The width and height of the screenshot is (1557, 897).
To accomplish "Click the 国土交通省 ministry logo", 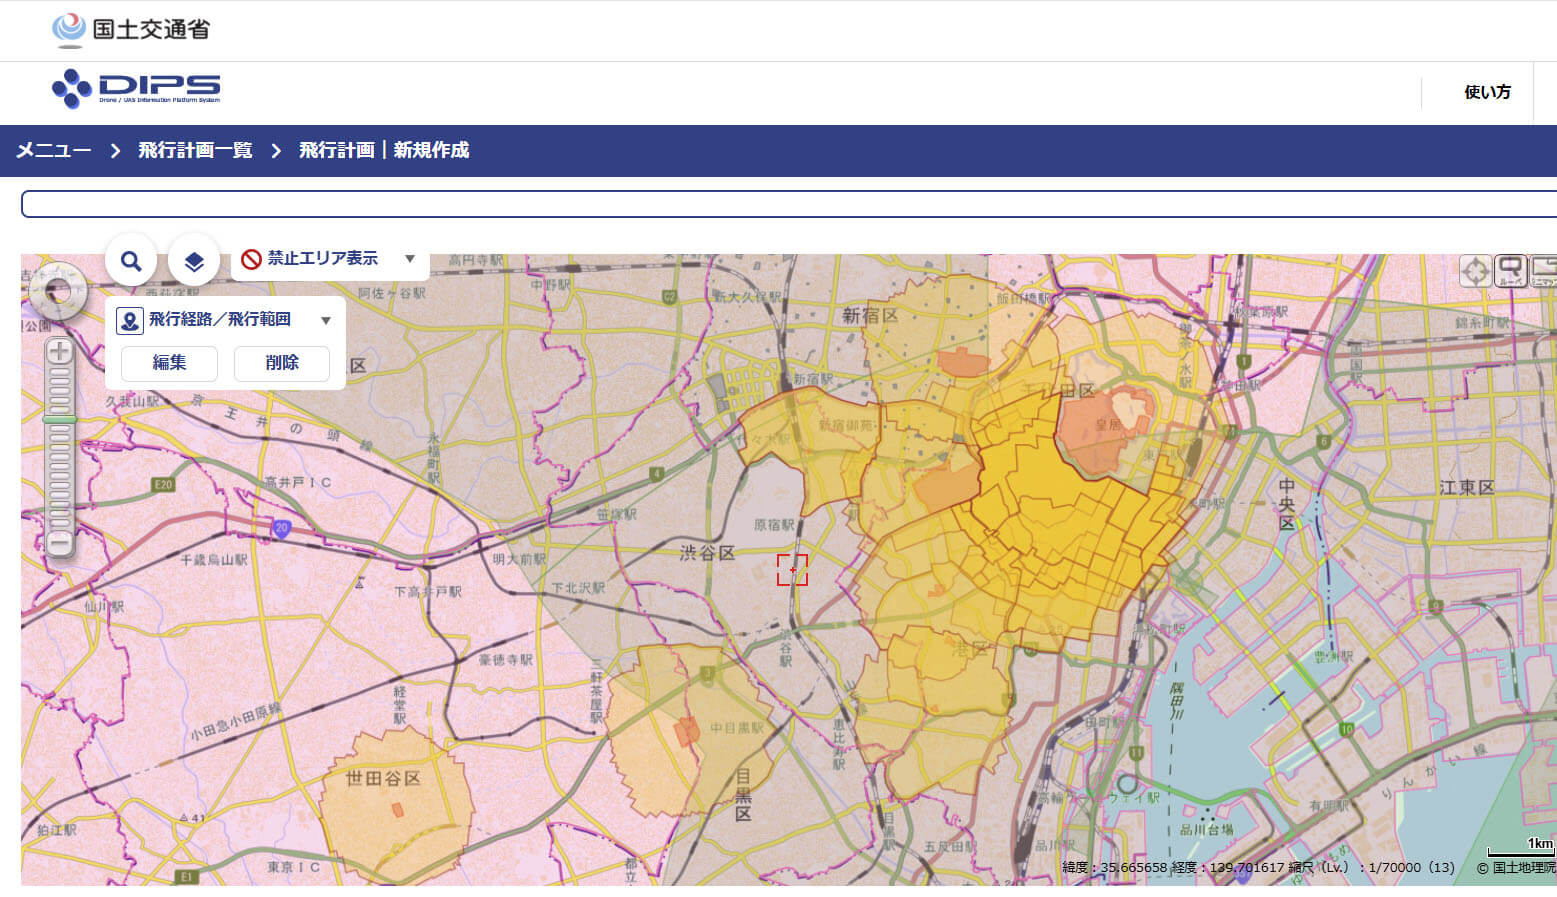I will 131,30.
